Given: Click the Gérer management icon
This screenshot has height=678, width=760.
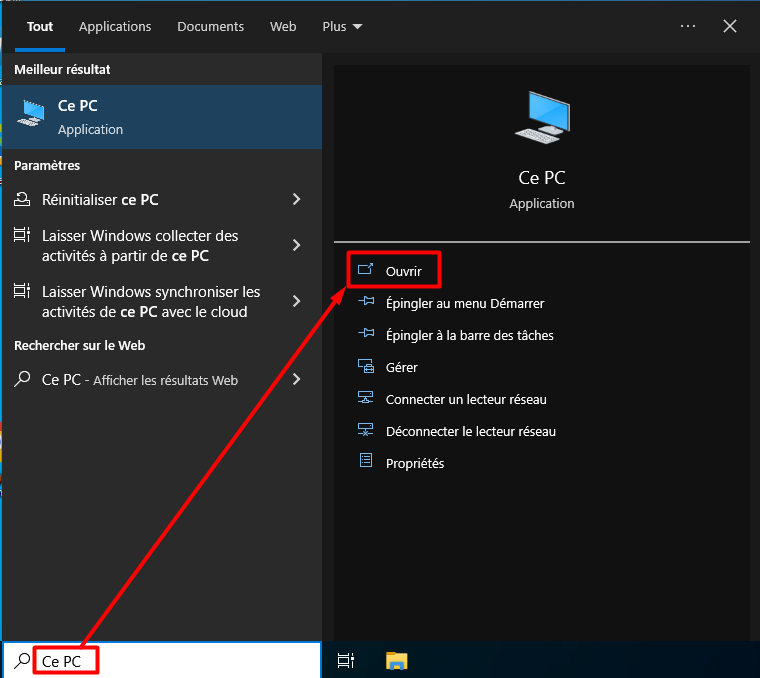Looking at the screenshot, I should pyautogui.click(x=366, y=366).
